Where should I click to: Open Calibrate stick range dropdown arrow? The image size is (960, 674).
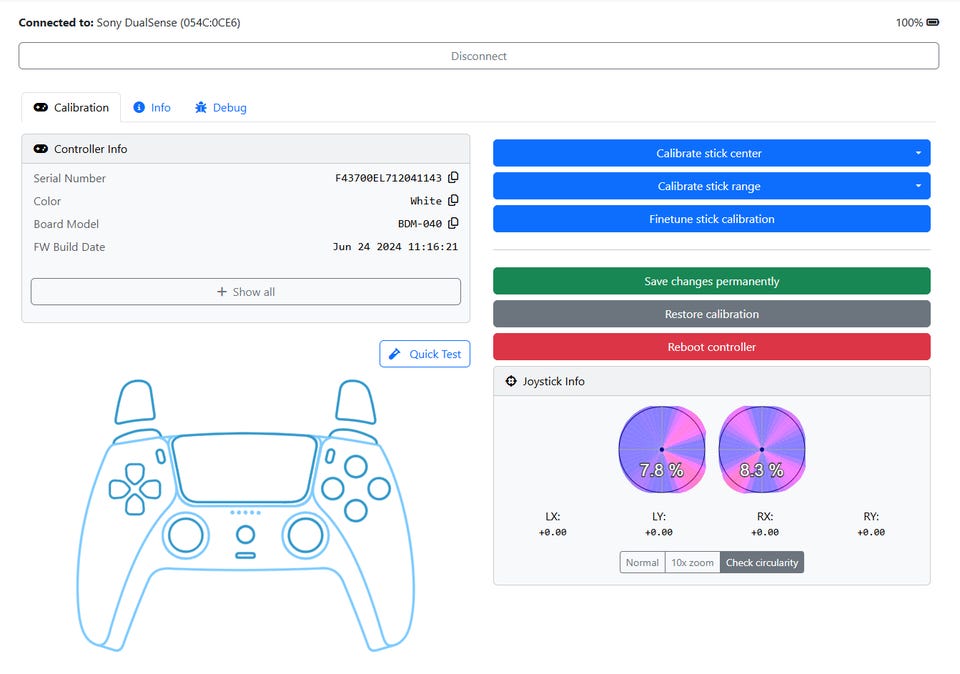pyautogui.click(x=918, y=185)
